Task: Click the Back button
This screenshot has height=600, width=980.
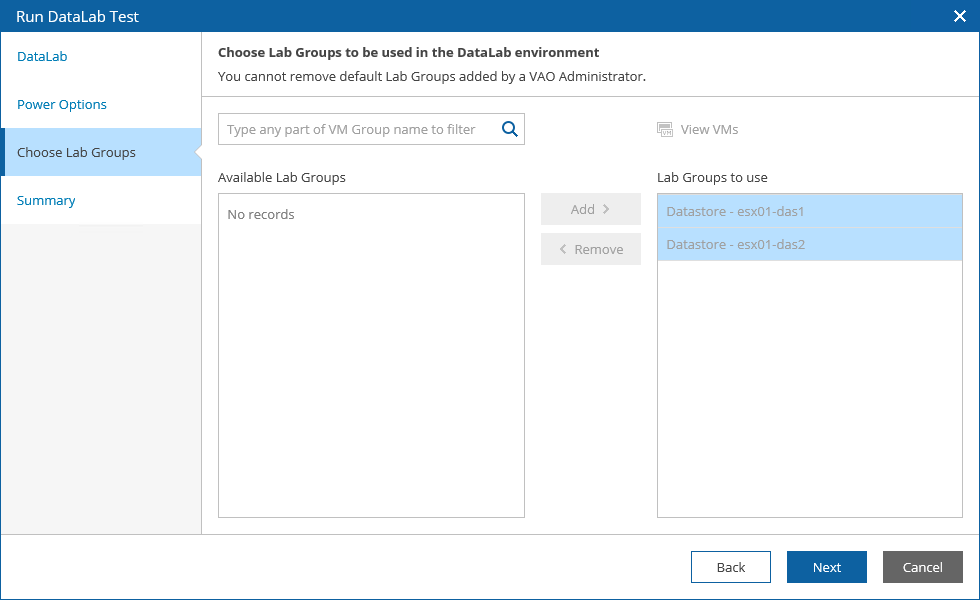Action: click(x=731, y=567)
